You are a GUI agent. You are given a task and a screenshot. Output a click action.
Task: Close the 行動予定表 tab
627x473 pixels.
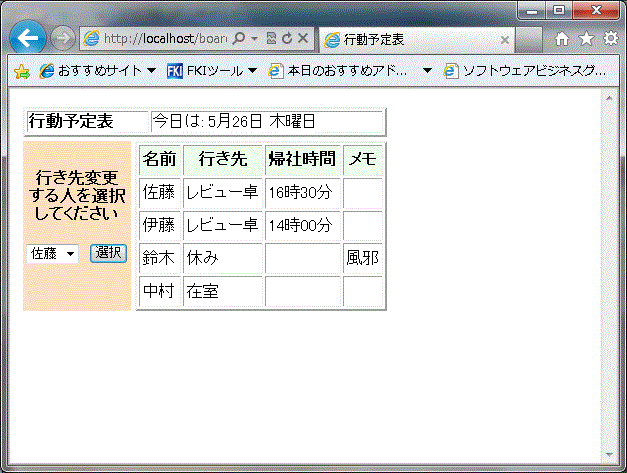pyautogui.click(x=505, y=40)
